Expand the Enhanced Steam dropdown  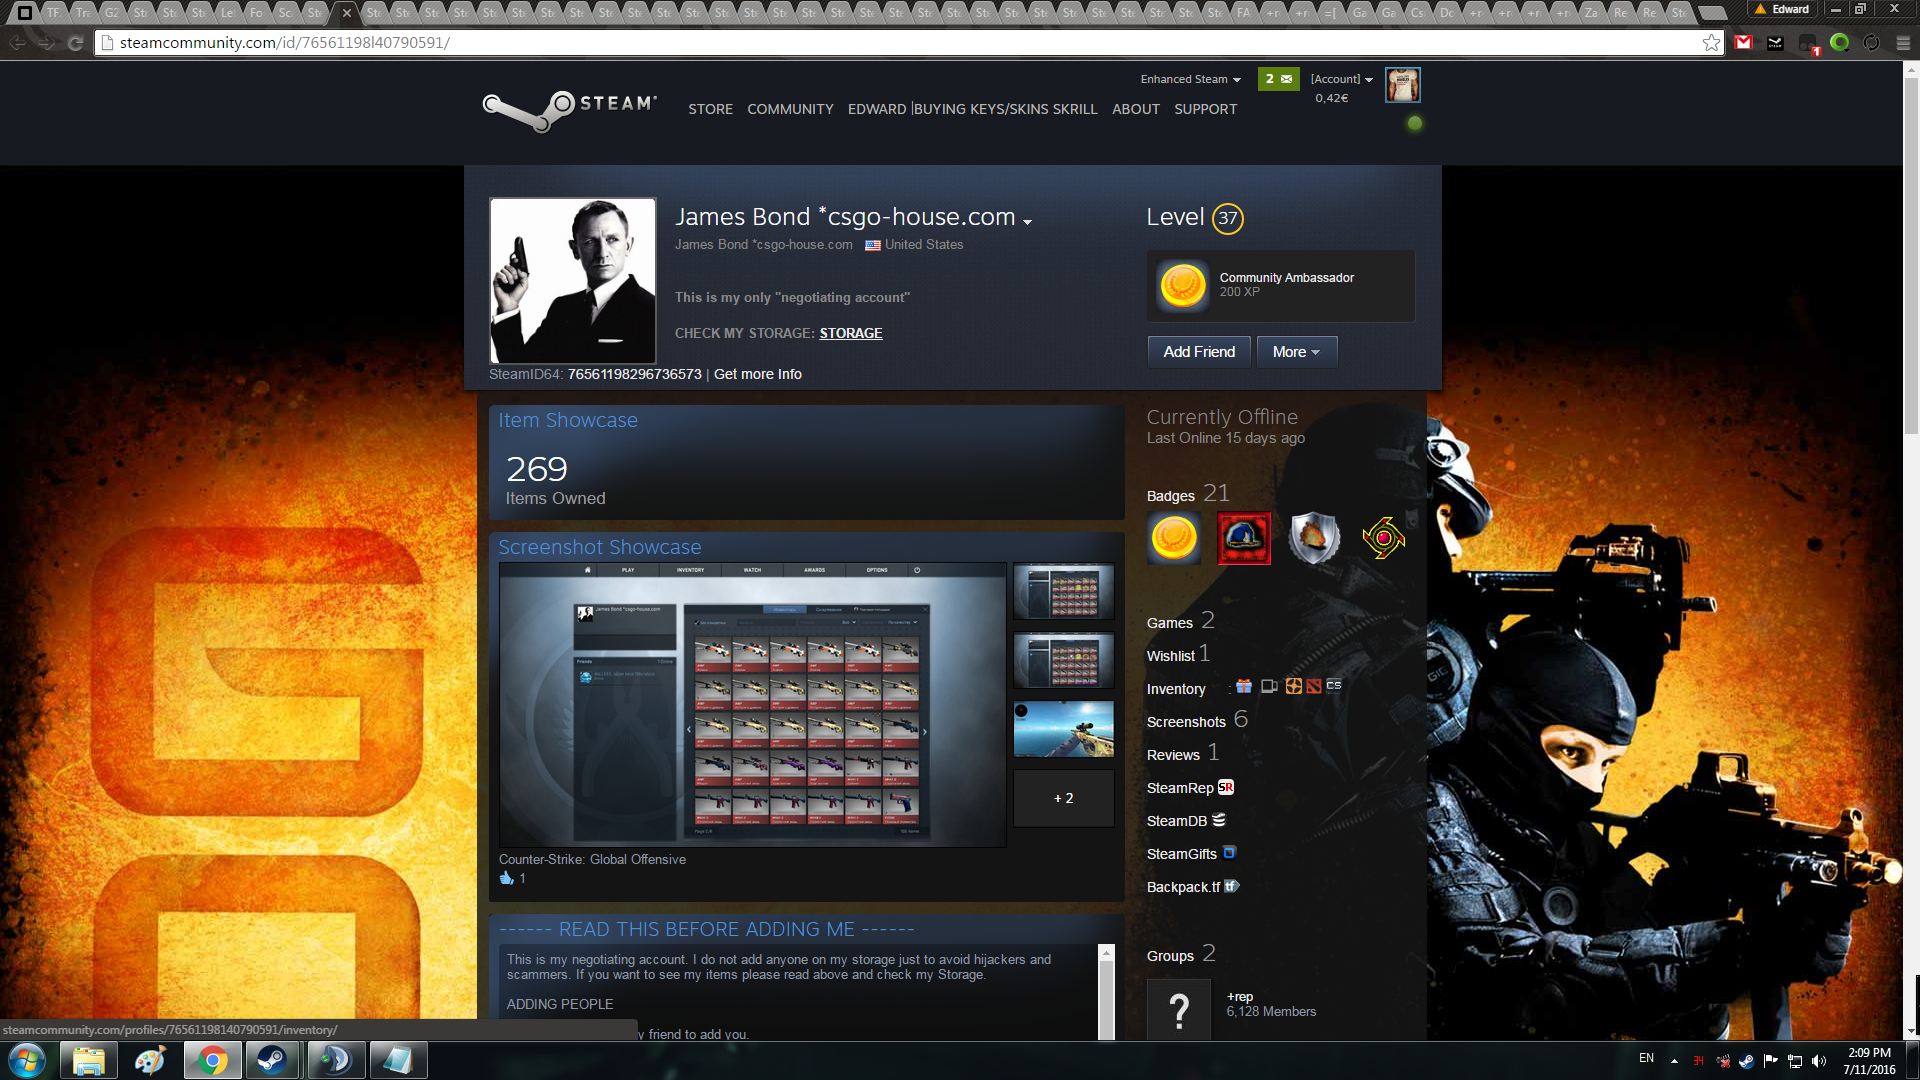1190,79
